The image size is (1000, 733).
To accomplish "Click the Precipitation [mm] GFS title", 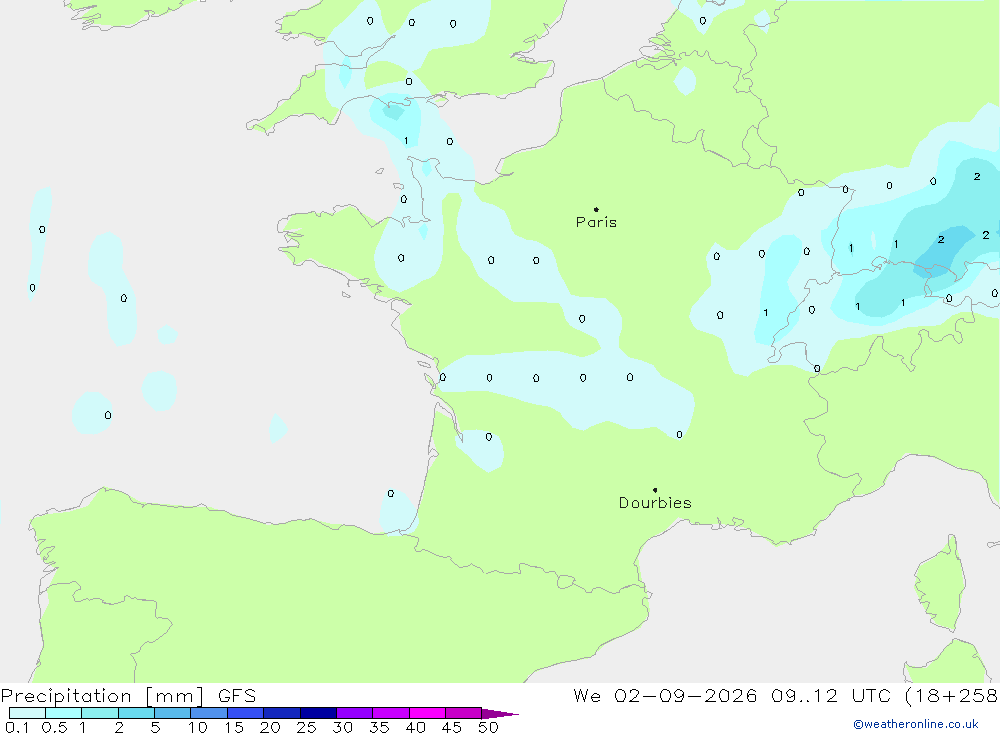I will click(128, 696).
